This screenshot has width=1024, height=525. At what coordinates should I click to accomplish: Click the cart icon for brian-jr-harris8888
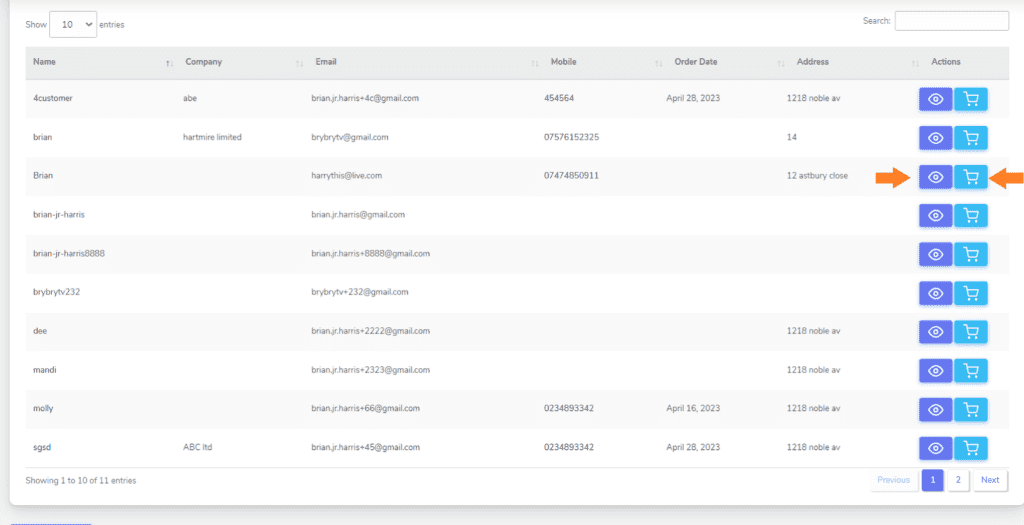(971, 254)
